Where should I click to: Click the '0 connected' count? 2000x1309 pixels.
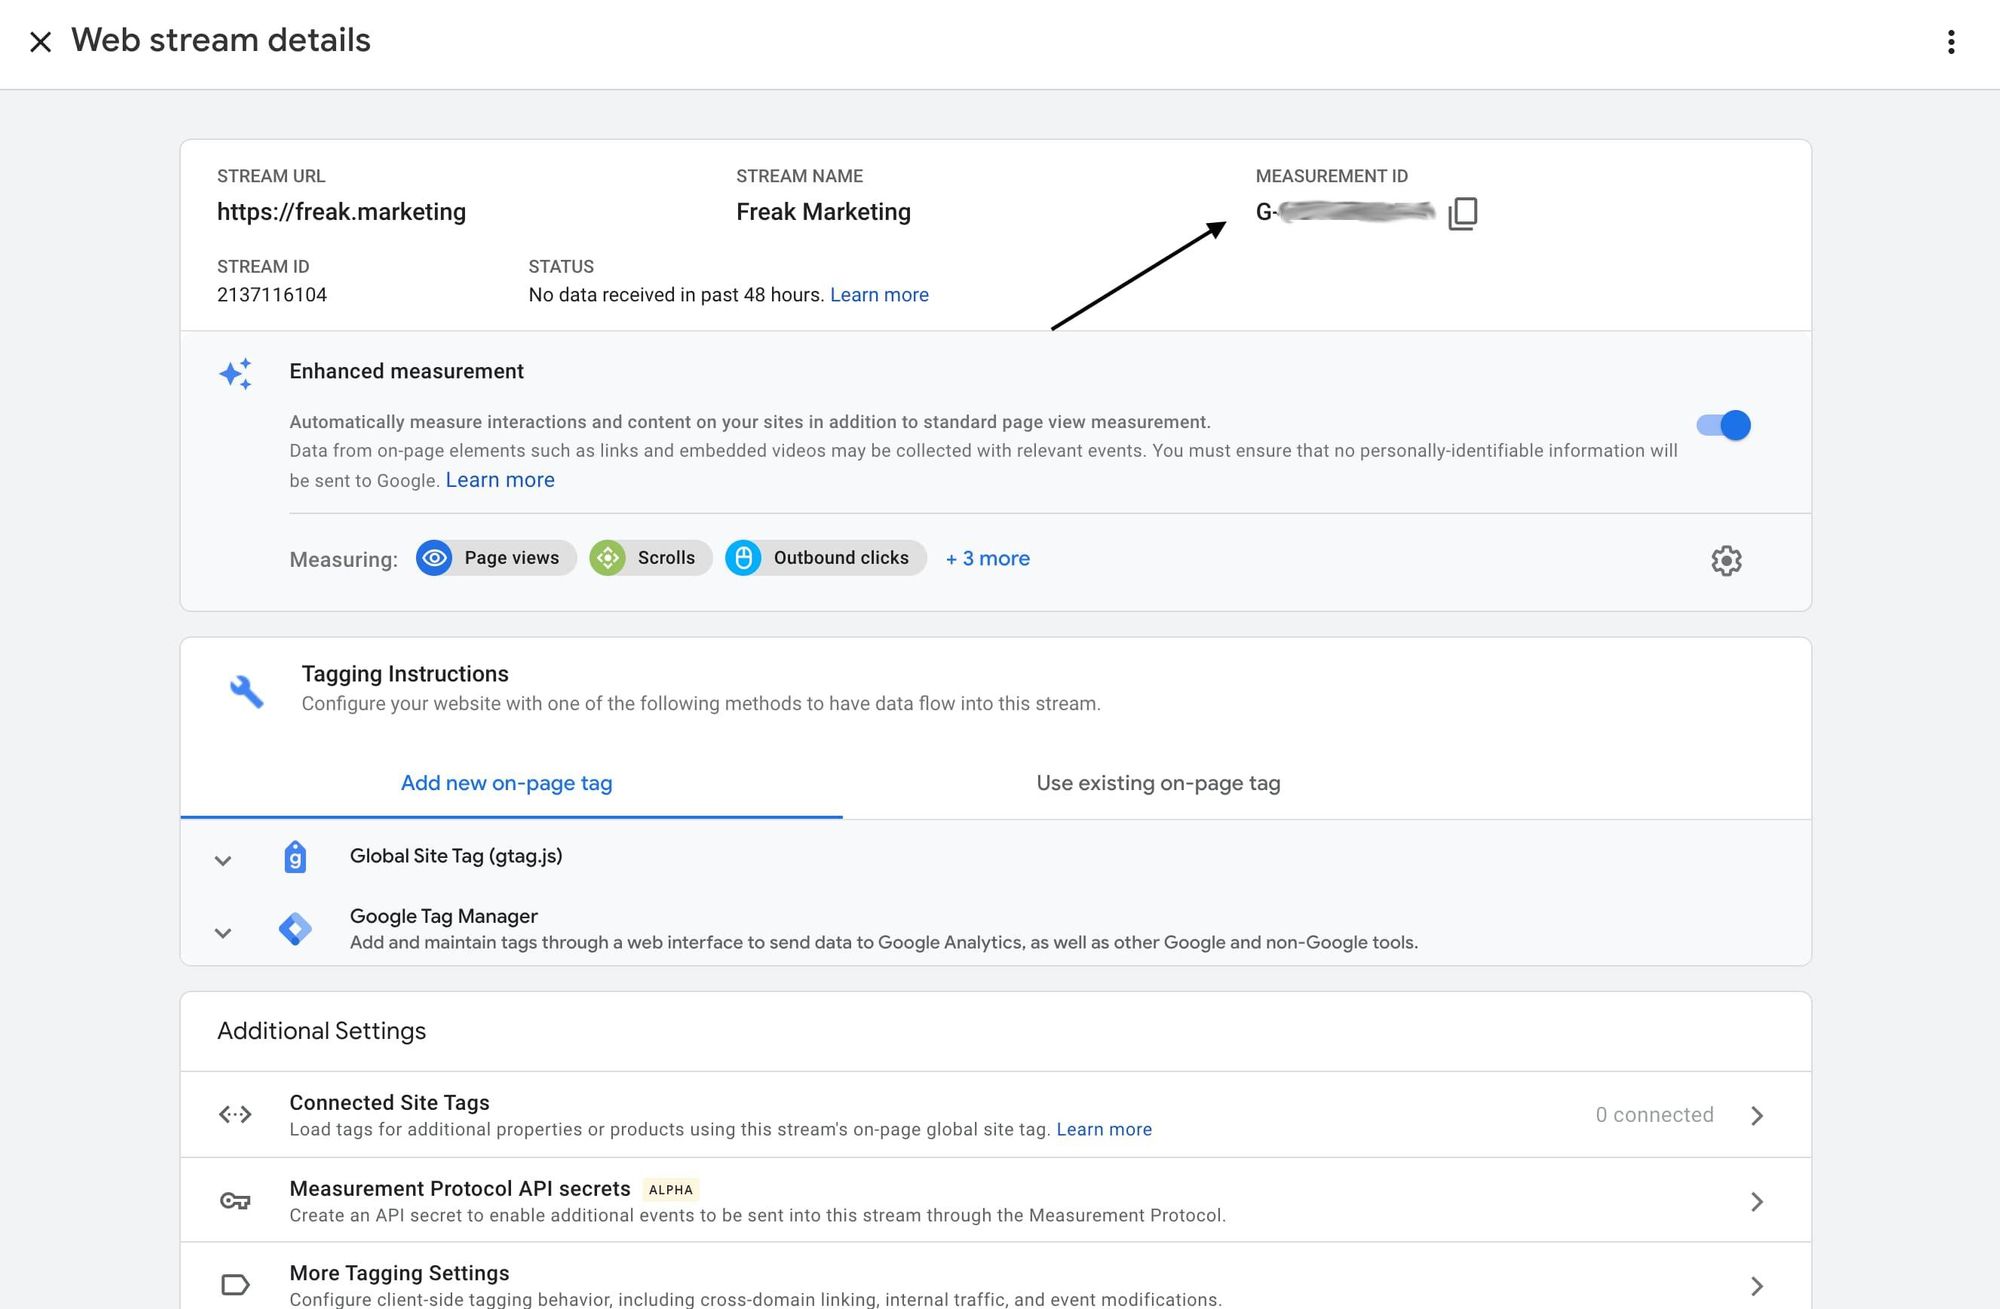pos(1654,1115)
